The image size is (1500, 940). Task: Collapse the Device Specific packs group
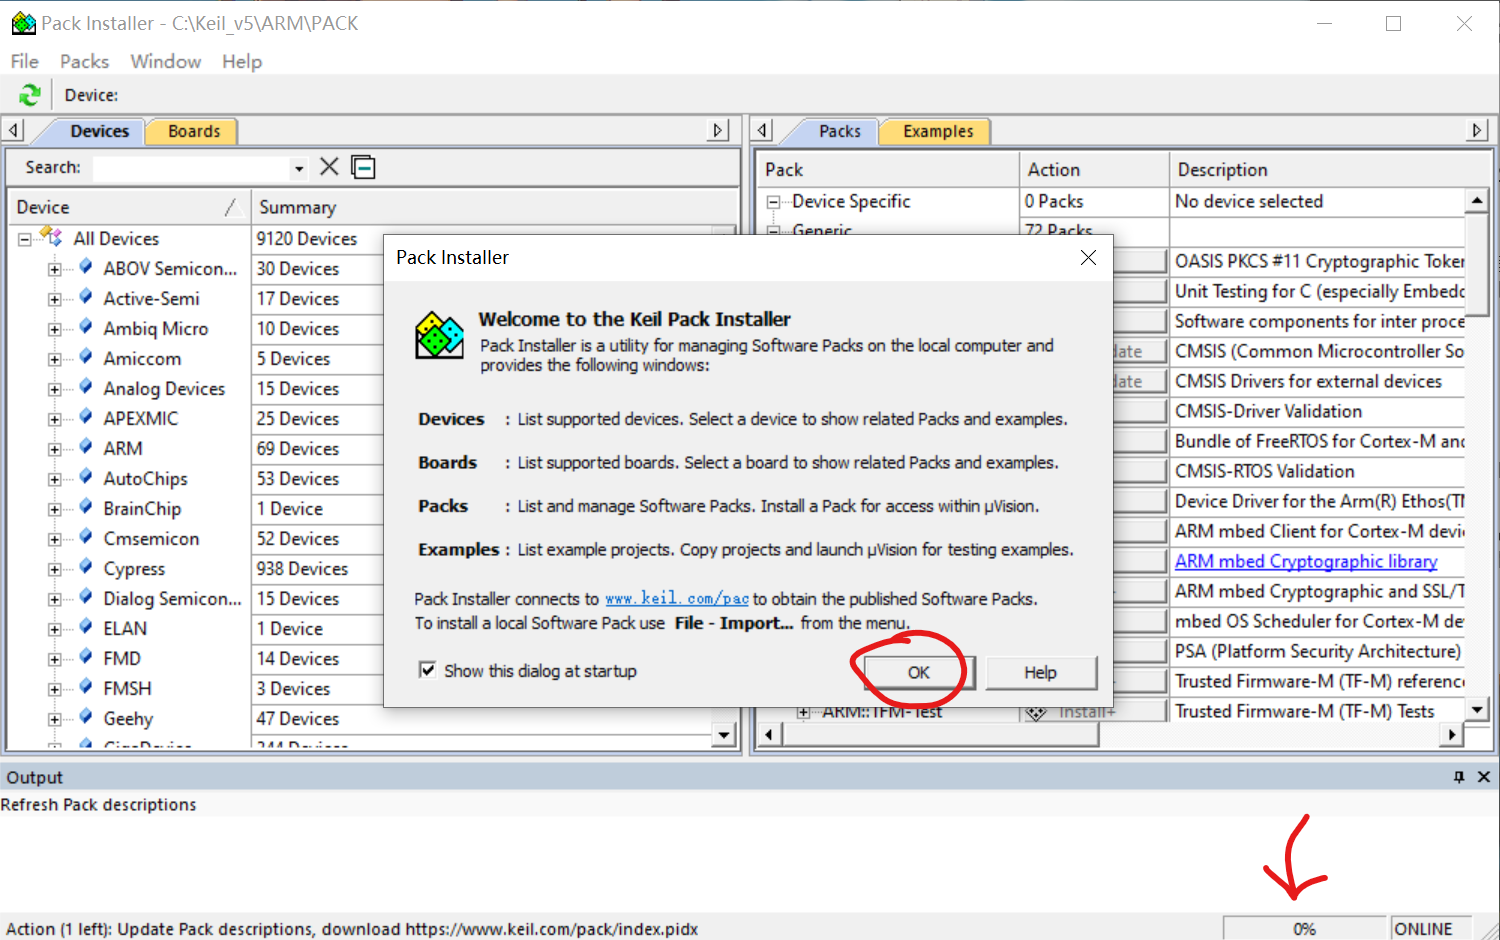coord(773,202)
